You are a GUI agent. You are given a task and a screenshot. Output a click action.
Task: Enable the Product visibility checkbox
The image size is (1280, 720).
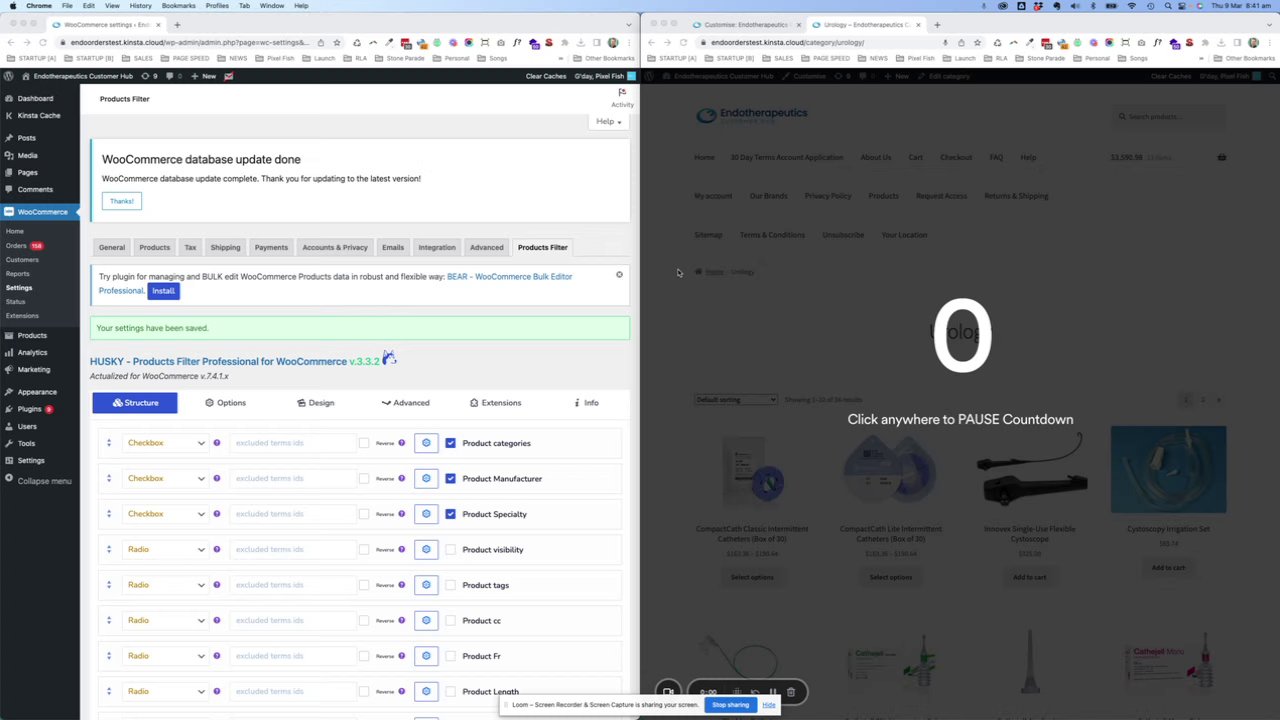[450, 549]
